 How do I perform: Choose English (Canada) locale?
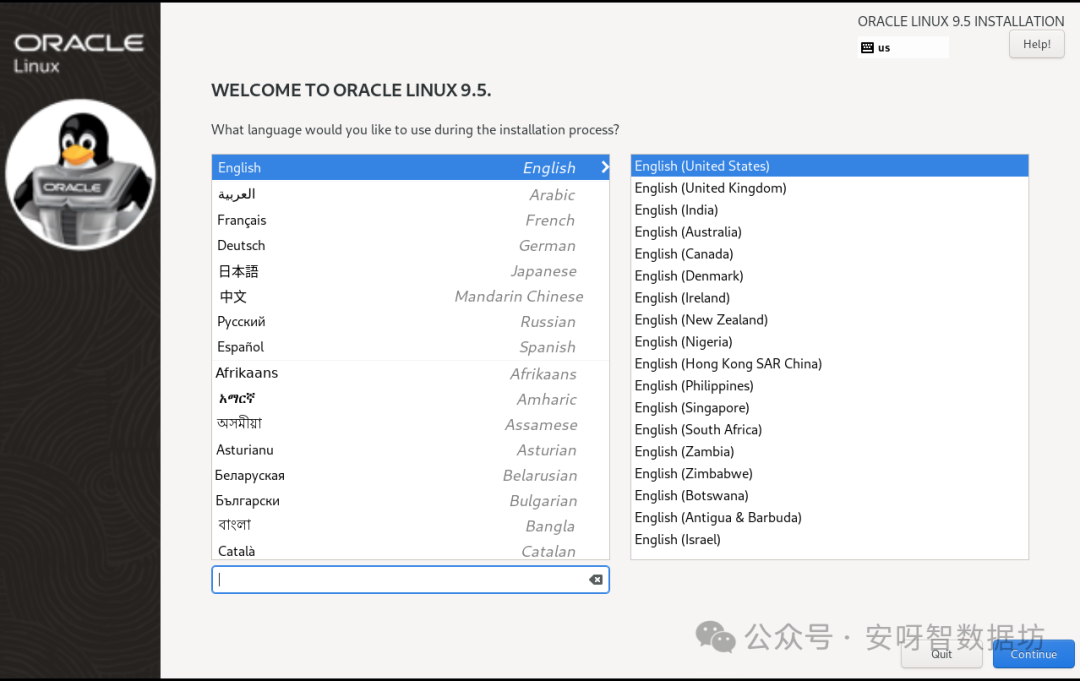pyautogui.click(x=829, y=254)
